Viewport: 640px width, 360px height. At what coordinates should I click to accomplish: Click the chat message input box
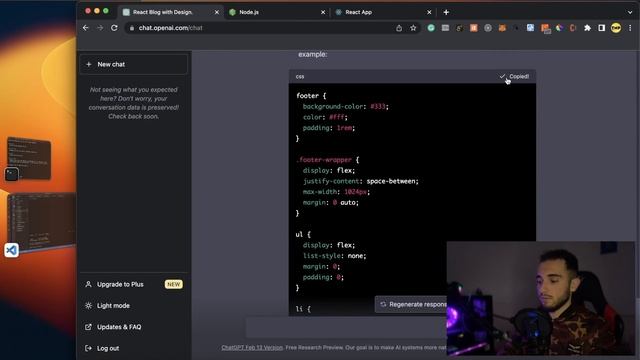(346, 328)
